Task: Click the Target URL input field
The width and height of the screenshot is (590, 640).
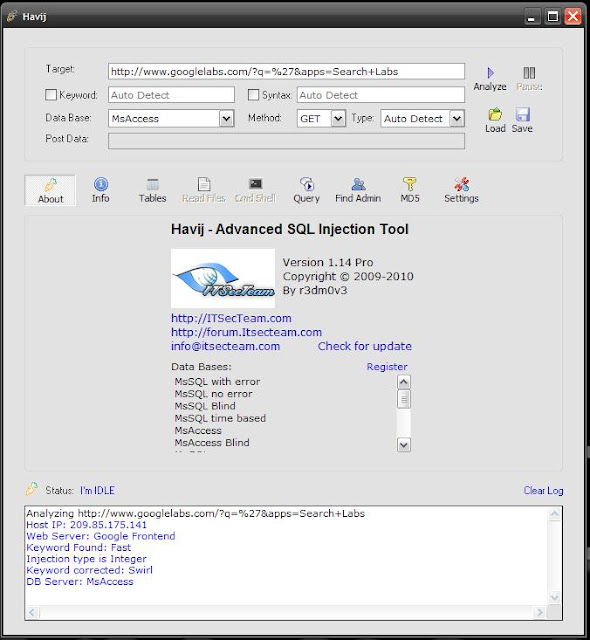Action: (286, 71)
